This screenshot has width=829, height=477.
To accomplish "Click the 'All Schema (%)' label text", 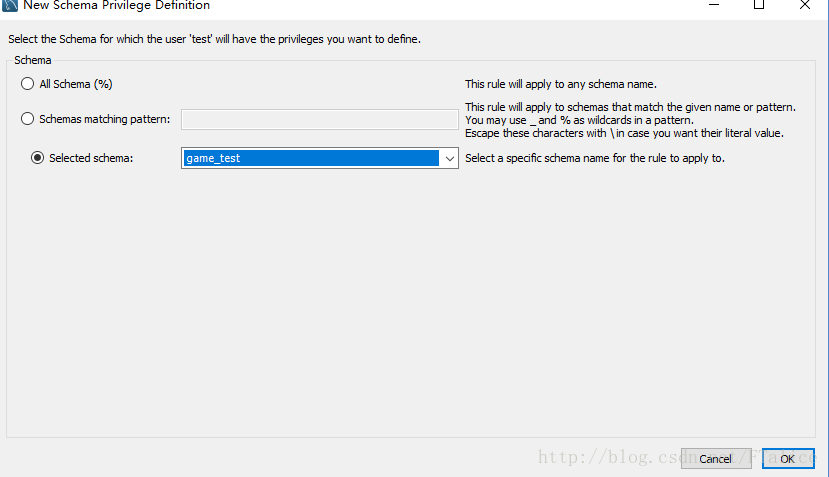I will tap(76, 84).
